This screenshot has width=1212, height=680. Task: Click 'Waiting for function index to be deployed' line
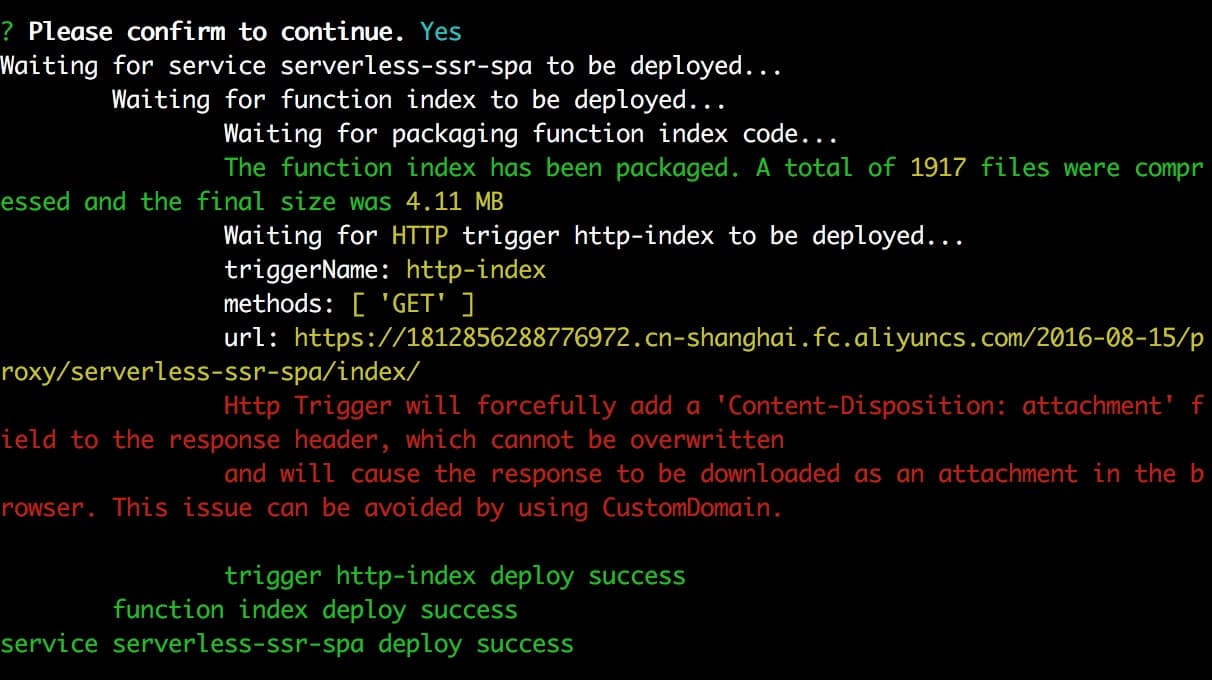[x=418, y=99]
